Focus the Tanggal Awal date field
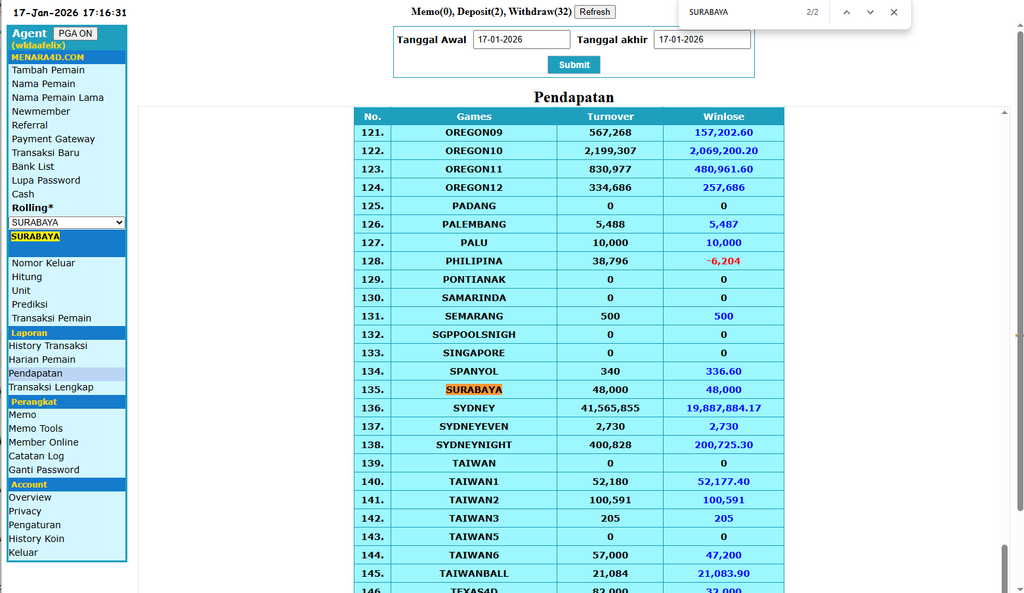Viewport: 1024px width, 593px height. (x=521, y=40)
